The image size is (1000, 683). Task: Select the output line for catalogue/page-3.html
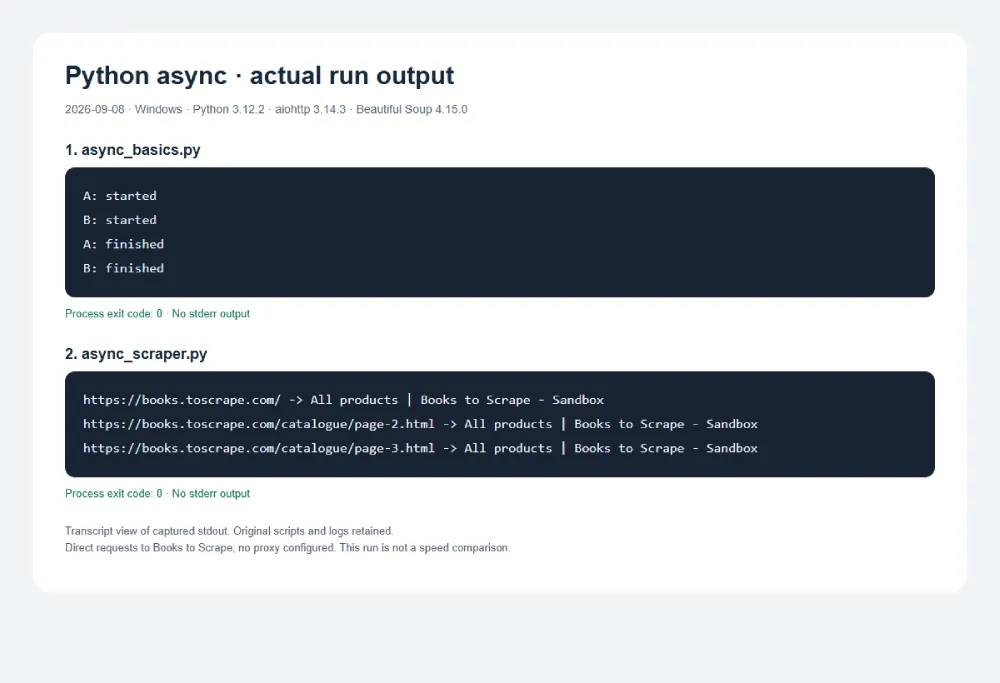(x=420, y=448)
